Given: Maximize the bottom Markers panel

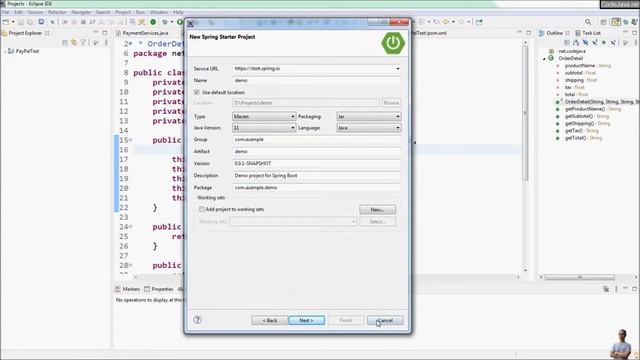Looking at the screenshot, I should [x=634, y=289].
